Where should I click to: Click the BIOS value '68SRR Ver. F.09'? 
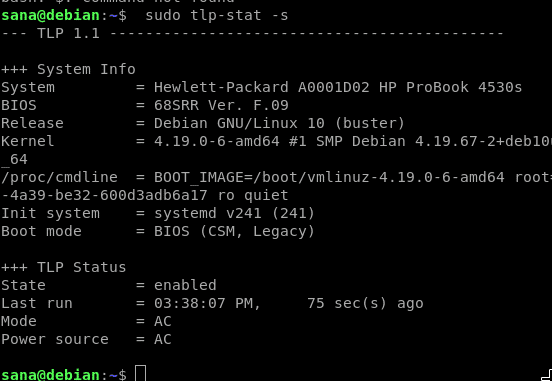(x=221, y=105)
